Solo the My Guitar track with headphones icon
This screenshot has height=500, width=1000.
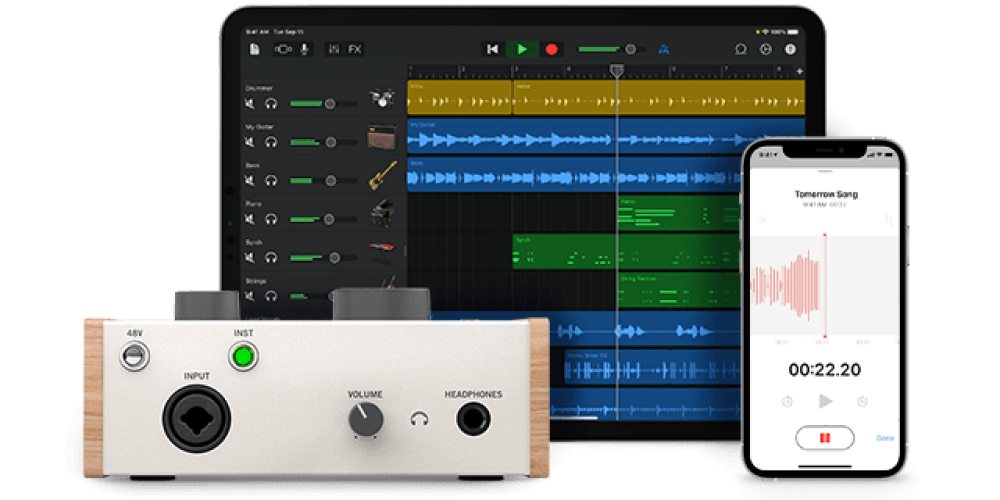pos(270,142)
